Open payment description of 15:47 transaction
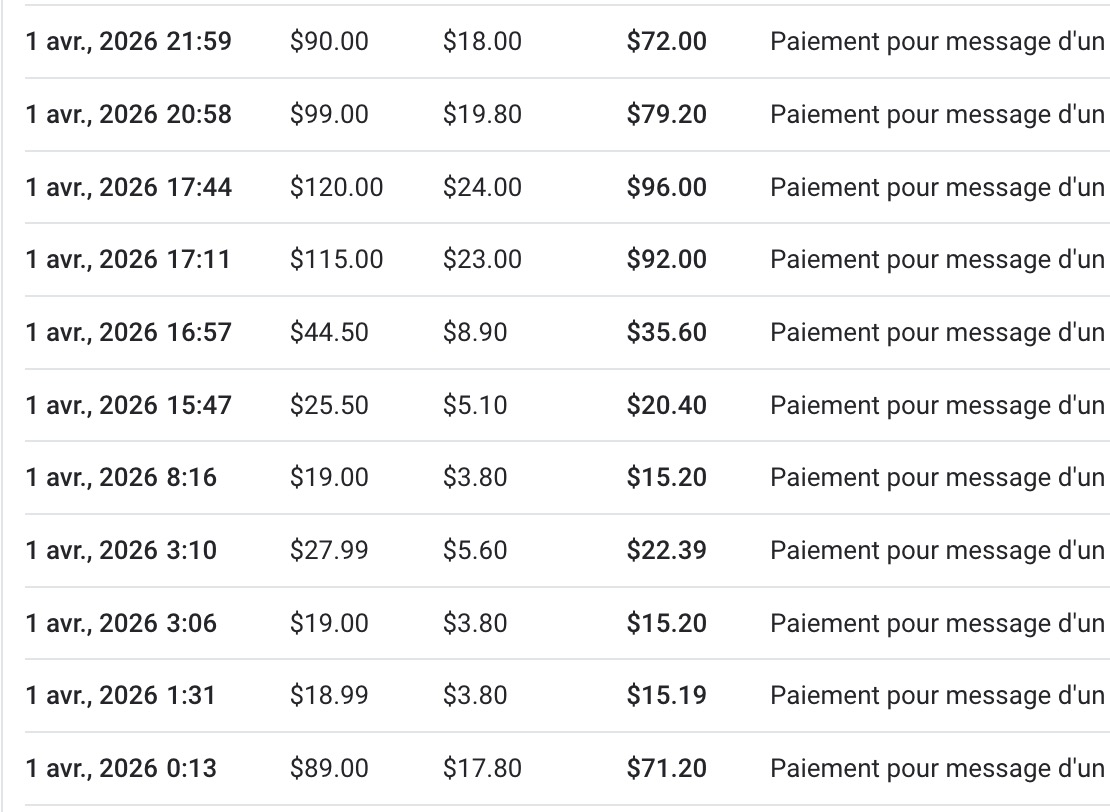Image resolution: width=1110 pixels, height=812 pixels. click(939, 406)
